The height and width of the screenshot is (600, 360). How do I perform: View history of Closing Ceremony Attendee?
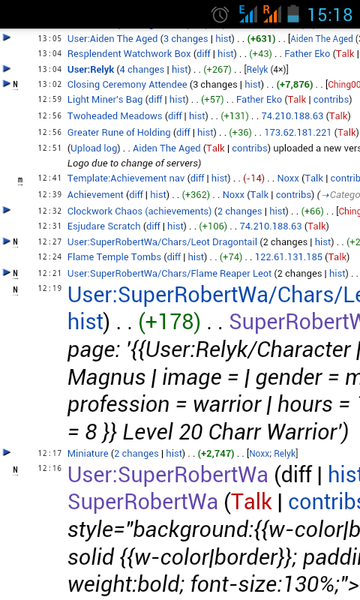(x=252, y=84)
